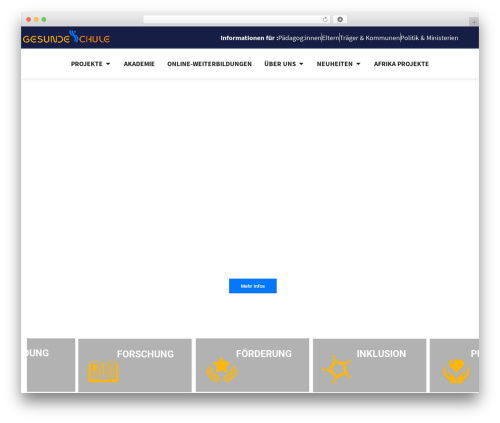Click the blue Mehr Infos button
Screen dimensions: 500x423
click(x=253, y=286)
